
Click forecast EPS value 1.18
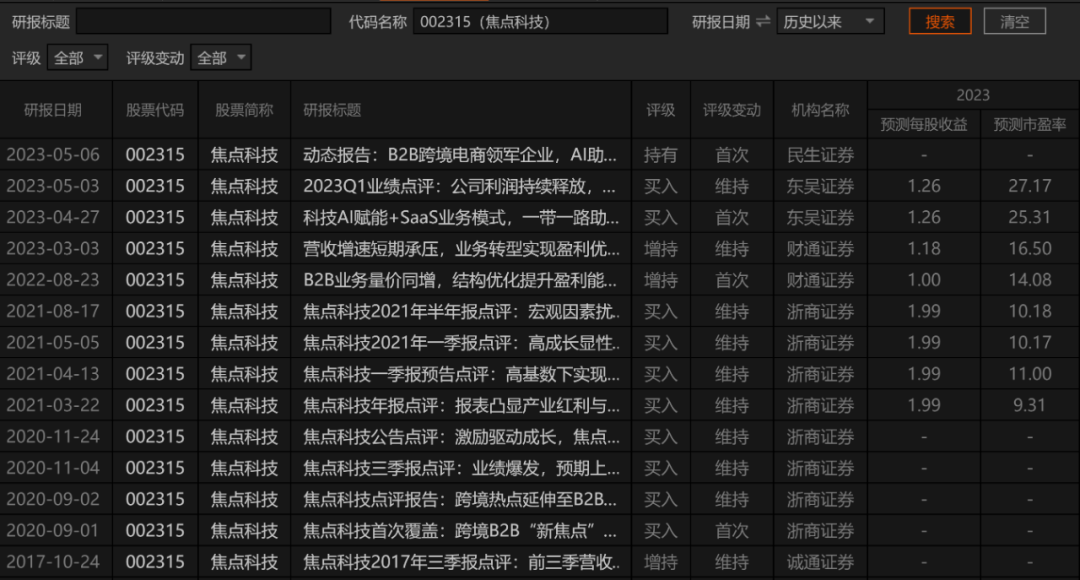924,249
